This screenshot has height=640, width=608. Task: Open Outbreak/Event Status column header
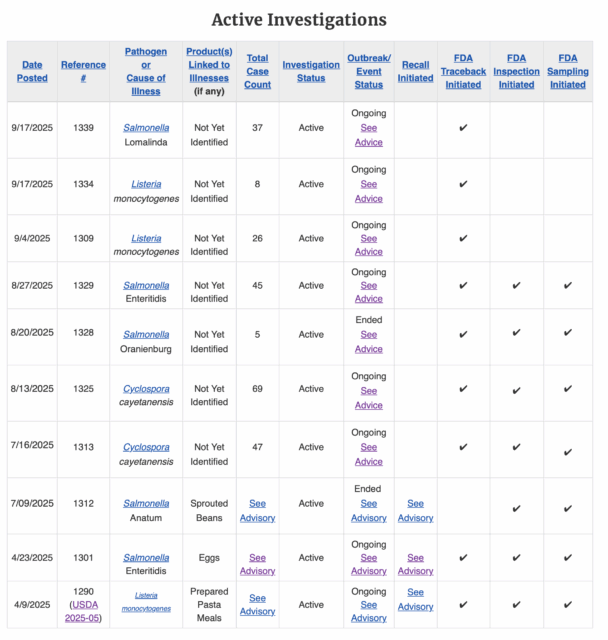(369, 71)
